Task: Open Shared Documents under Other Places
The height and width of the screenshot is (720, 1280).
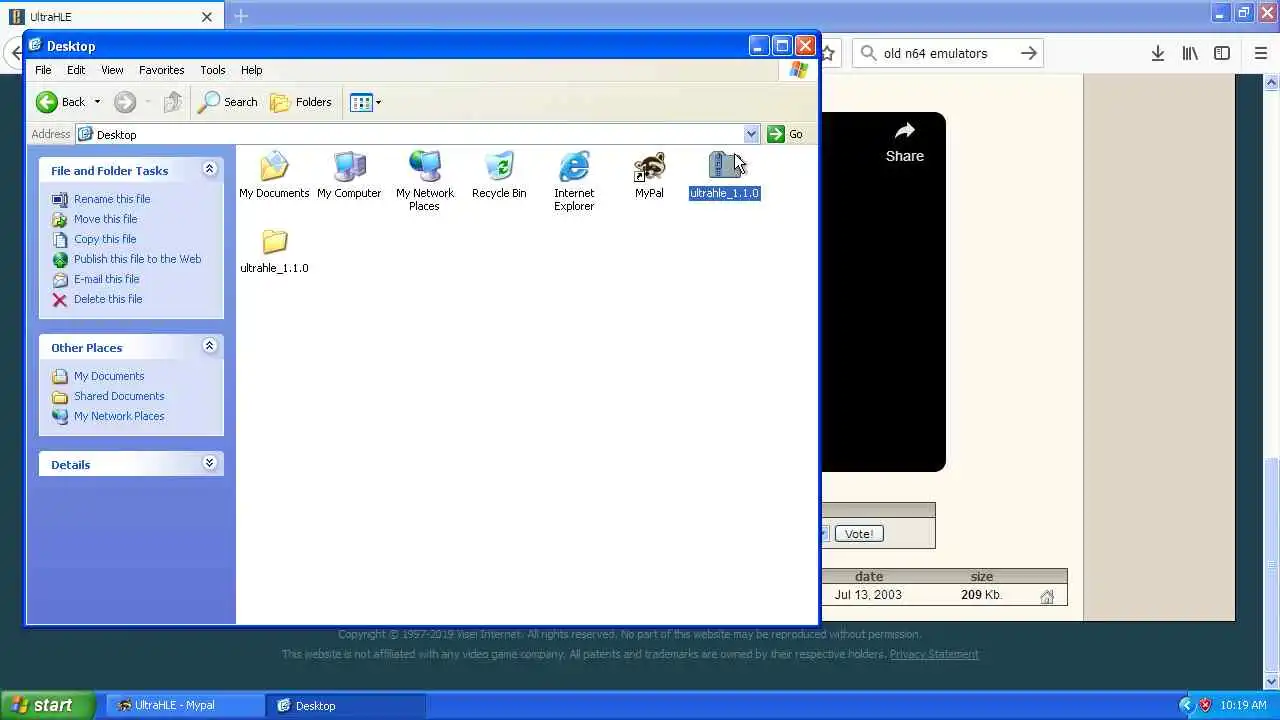Action: [118, 396]
